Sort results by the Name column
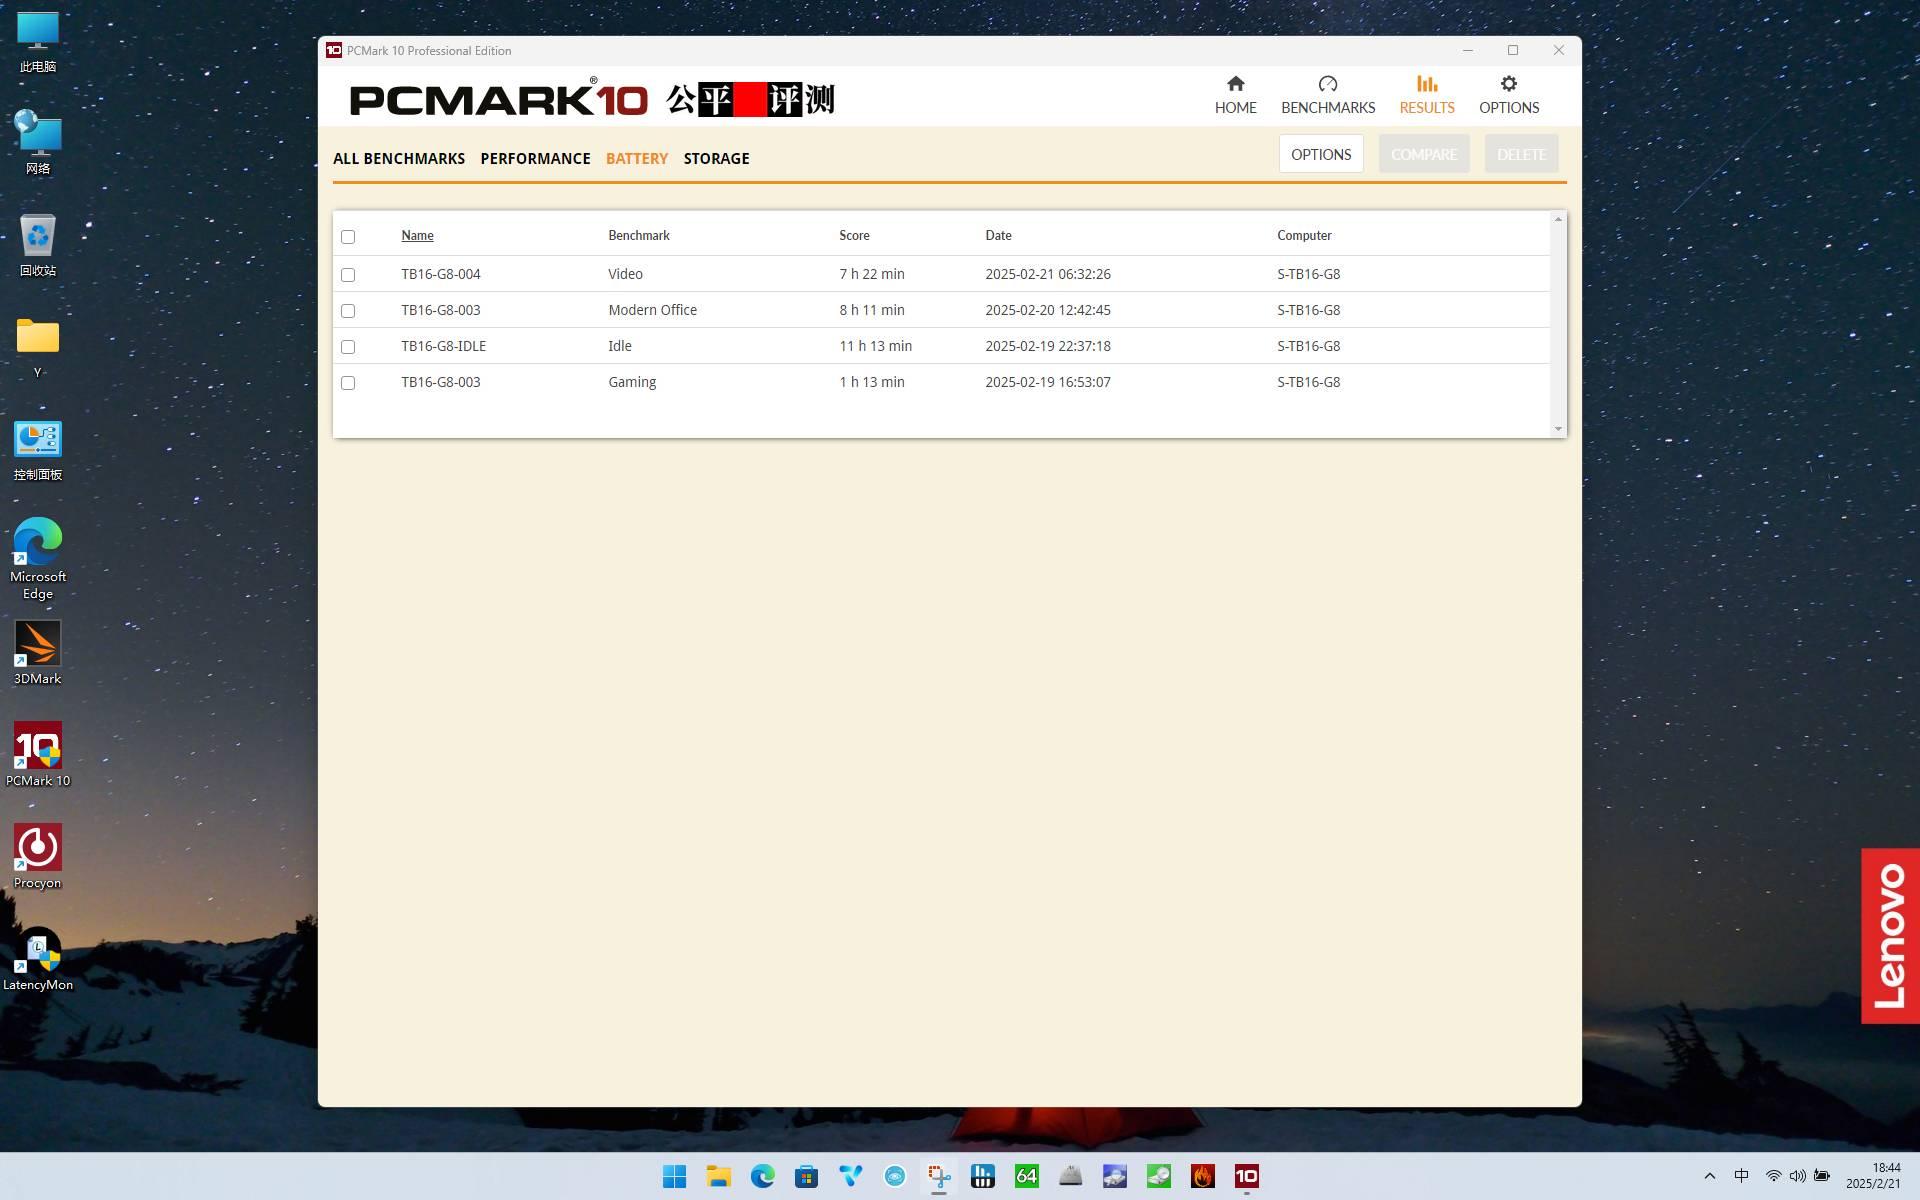This screenshot has width=1920, height=1200. [x=417, y=236]
